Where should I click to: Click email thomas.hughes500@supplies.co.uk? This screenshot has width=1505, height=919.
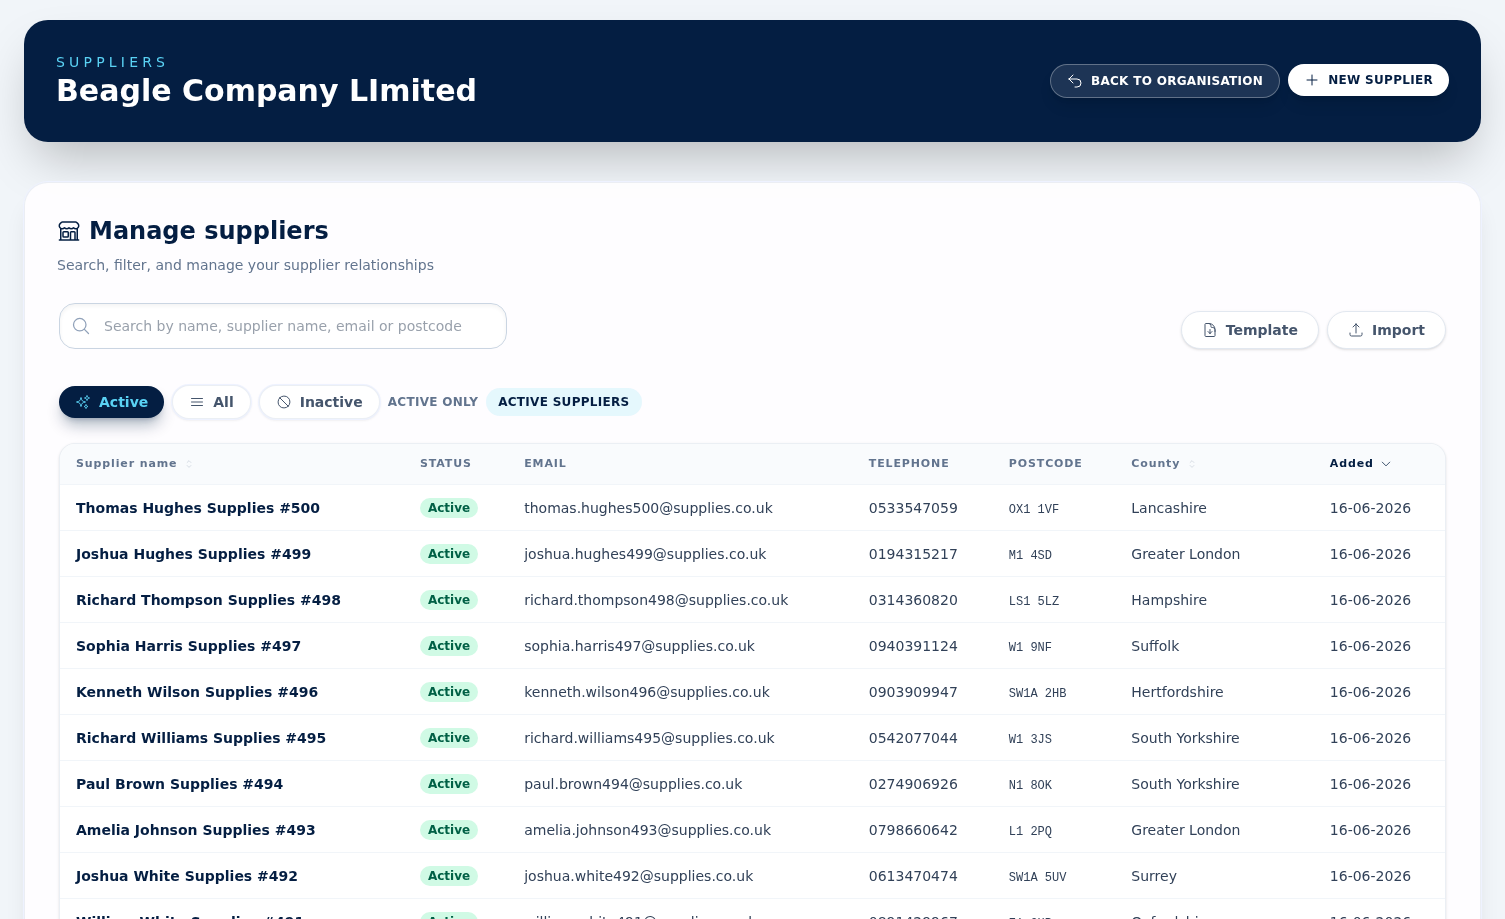click(x=648, y=508)
